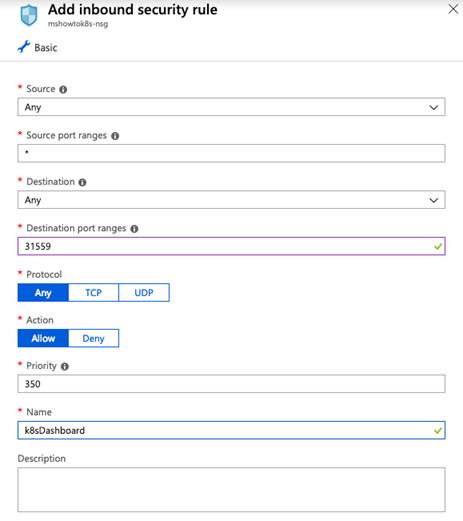Click the network security group shield icon
The height and width of the screenshot is (521, 463).
click(x=29, y=15)
